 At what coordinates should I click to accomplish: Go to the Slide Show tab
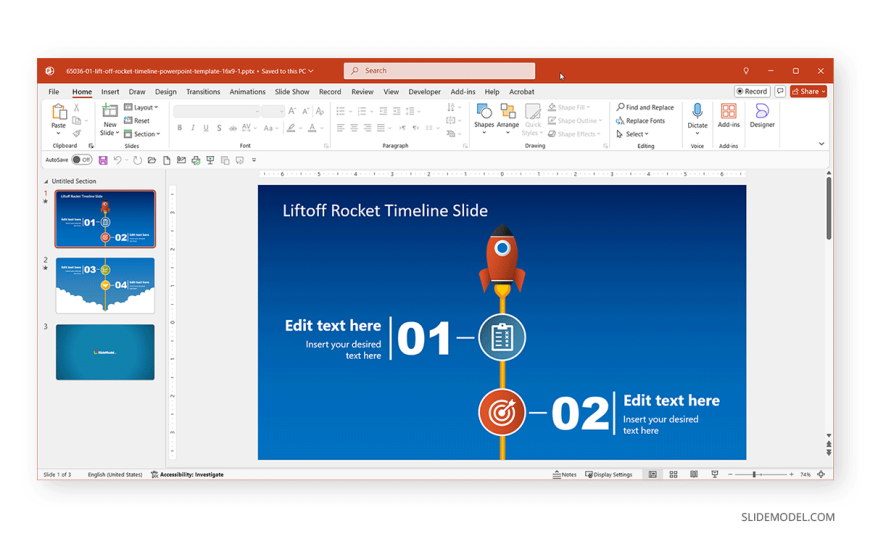[292, 92]
